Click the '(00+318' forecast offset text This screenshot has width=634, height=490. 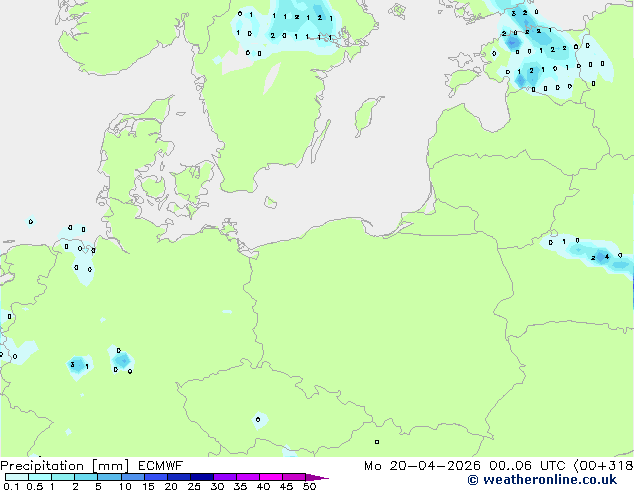603,466
